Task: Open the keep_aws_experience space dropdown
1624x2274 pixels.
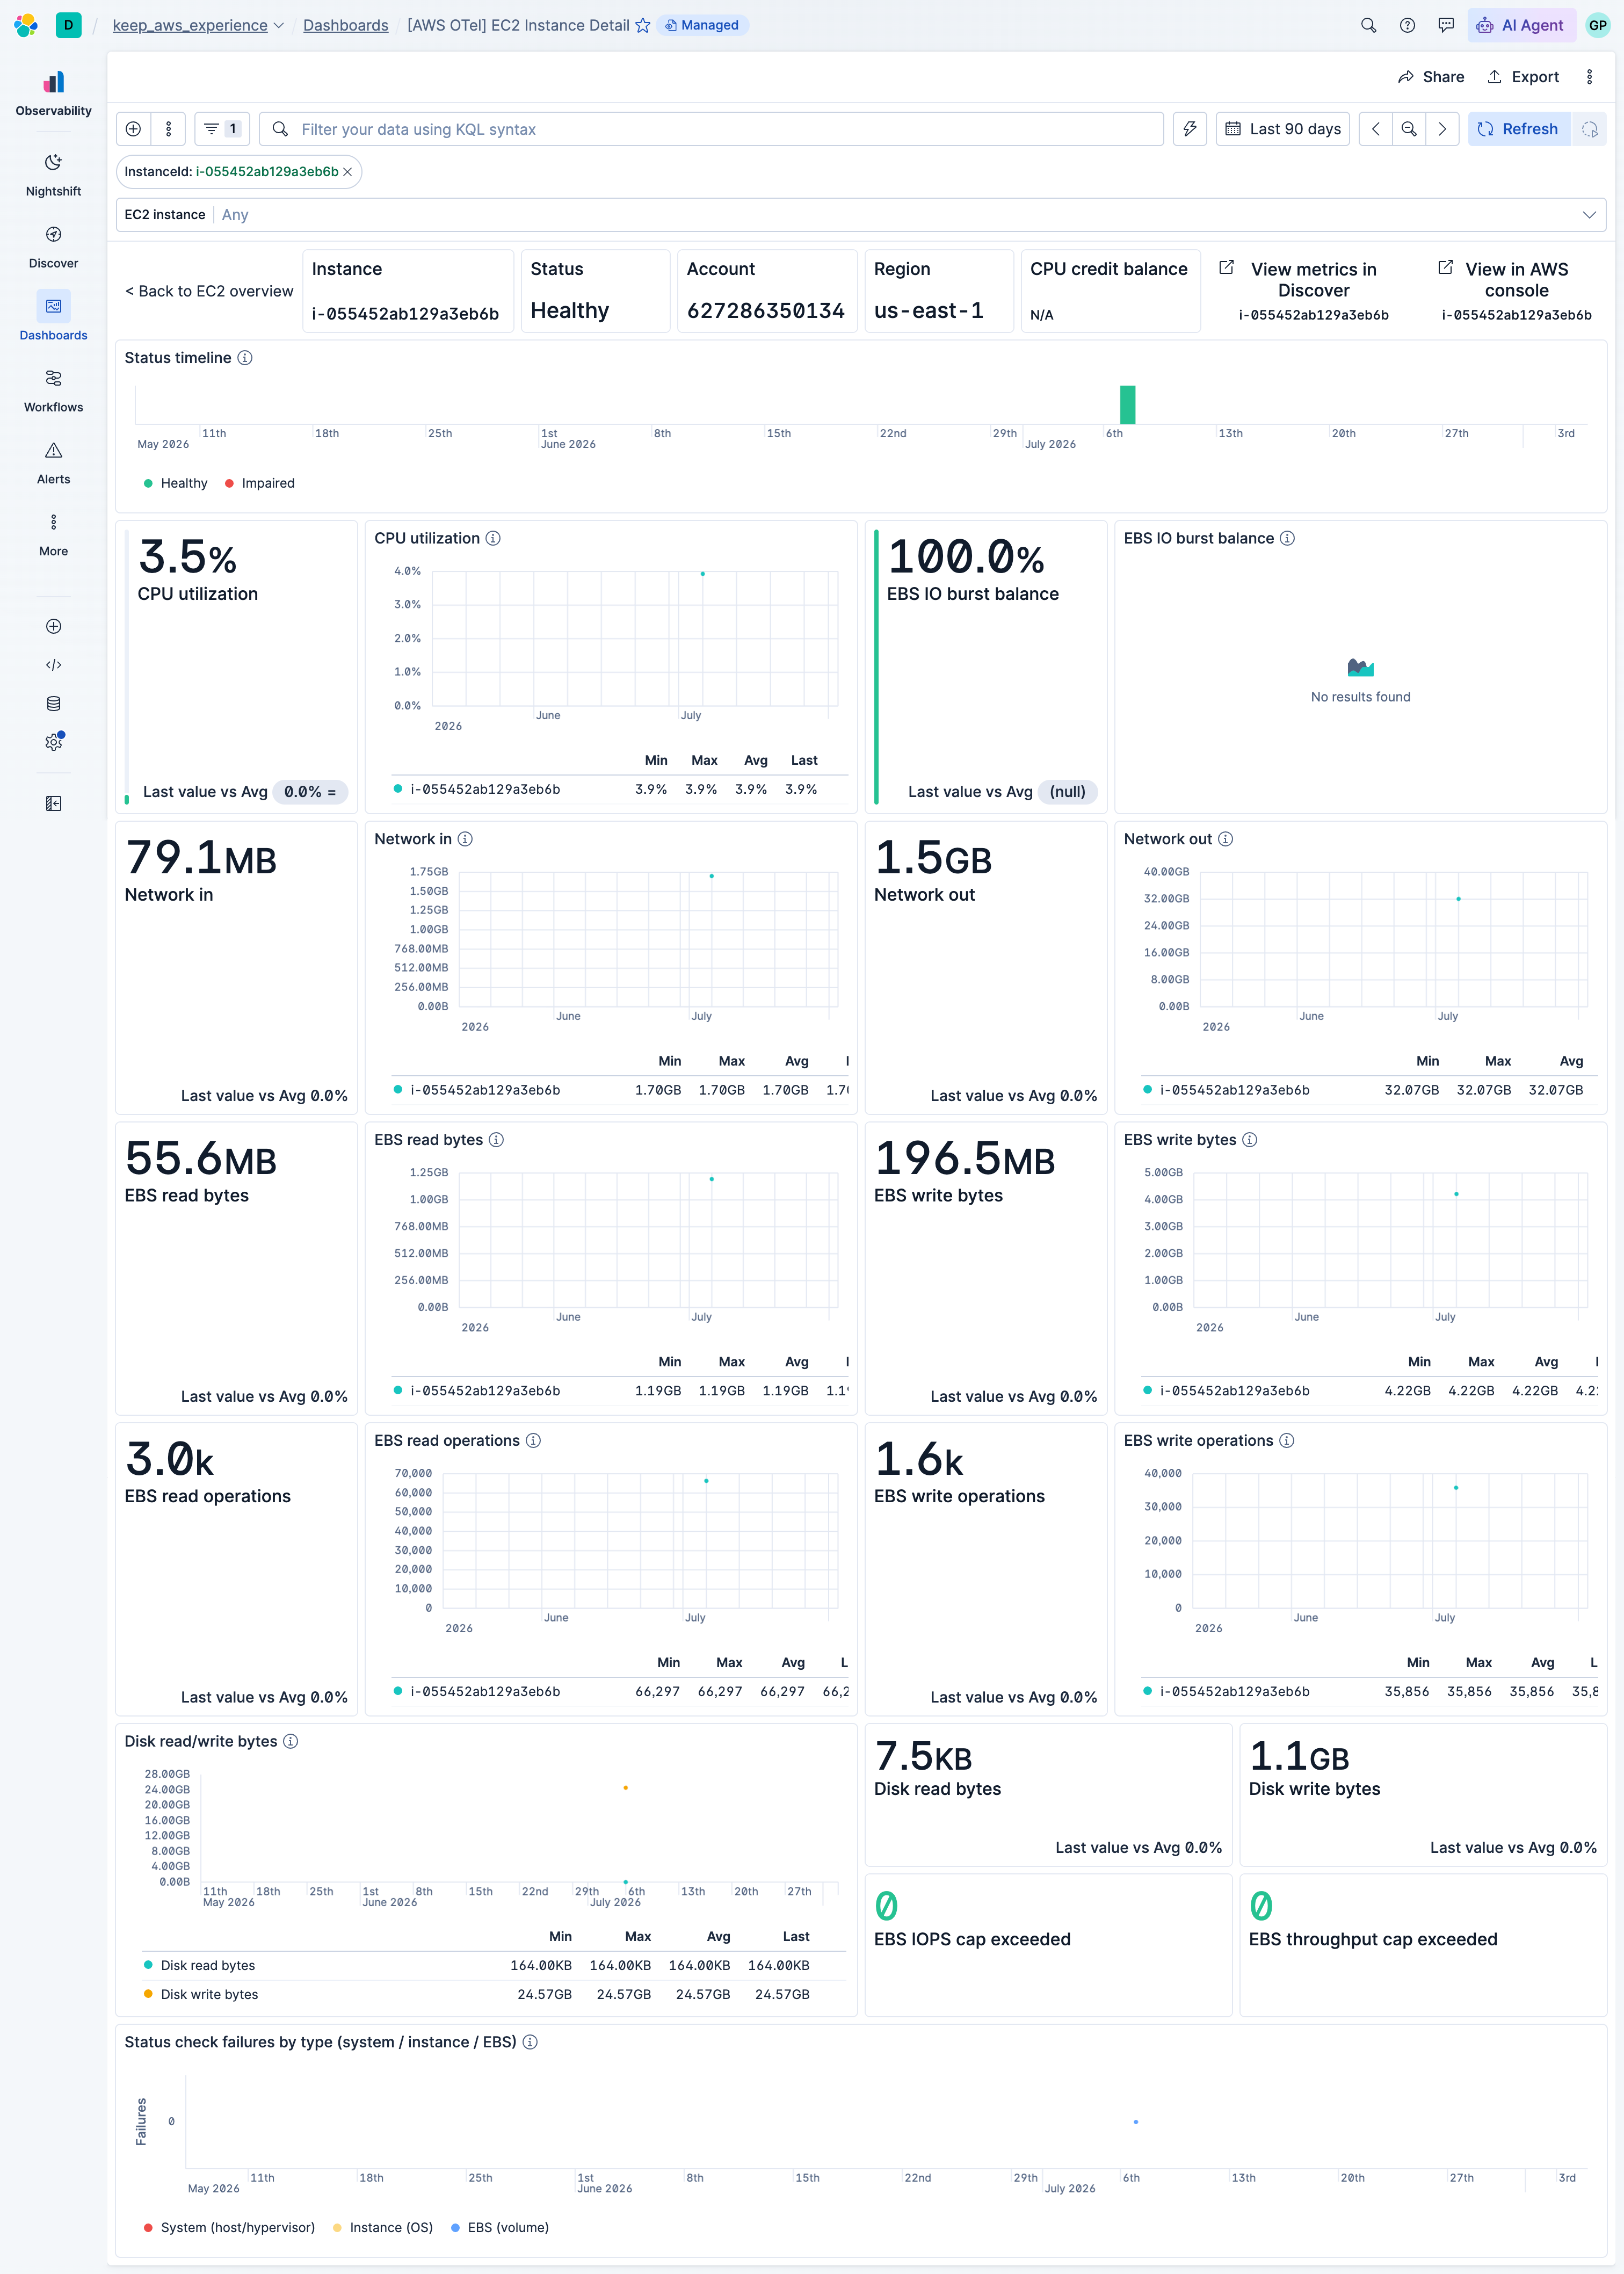Action: [x=198, y=25]
